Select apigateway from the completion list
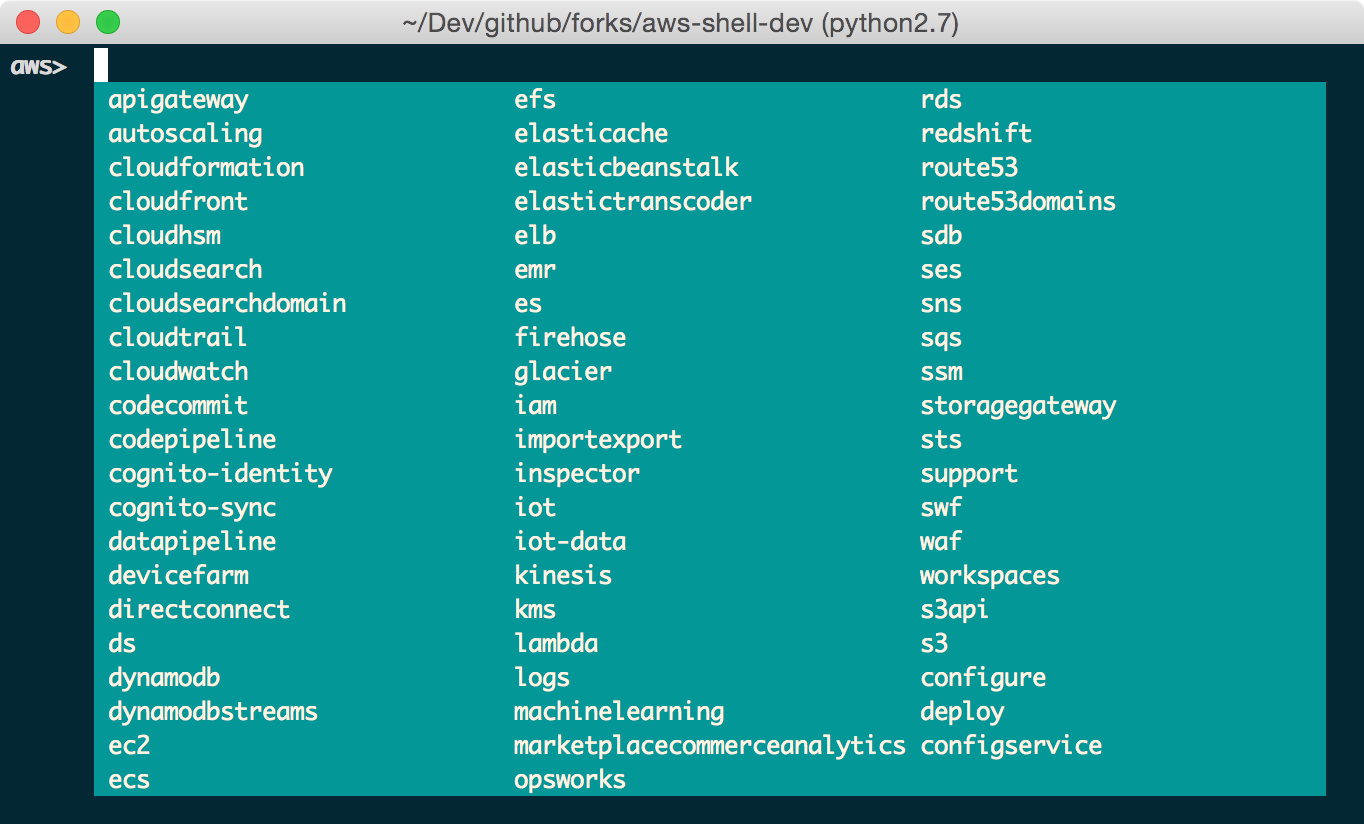 pyautogui.click(x=178, y=100)
